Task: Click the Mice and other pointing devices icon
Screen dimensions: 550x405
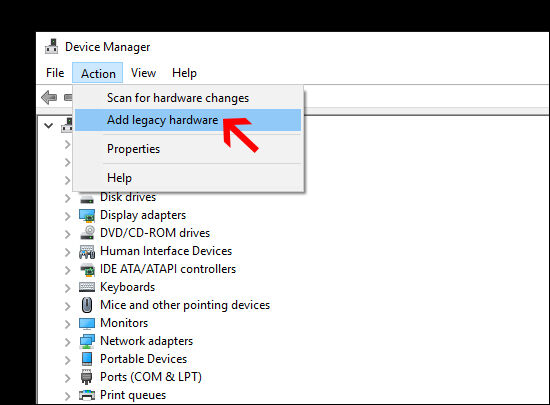Action: [x=87, y=305]
